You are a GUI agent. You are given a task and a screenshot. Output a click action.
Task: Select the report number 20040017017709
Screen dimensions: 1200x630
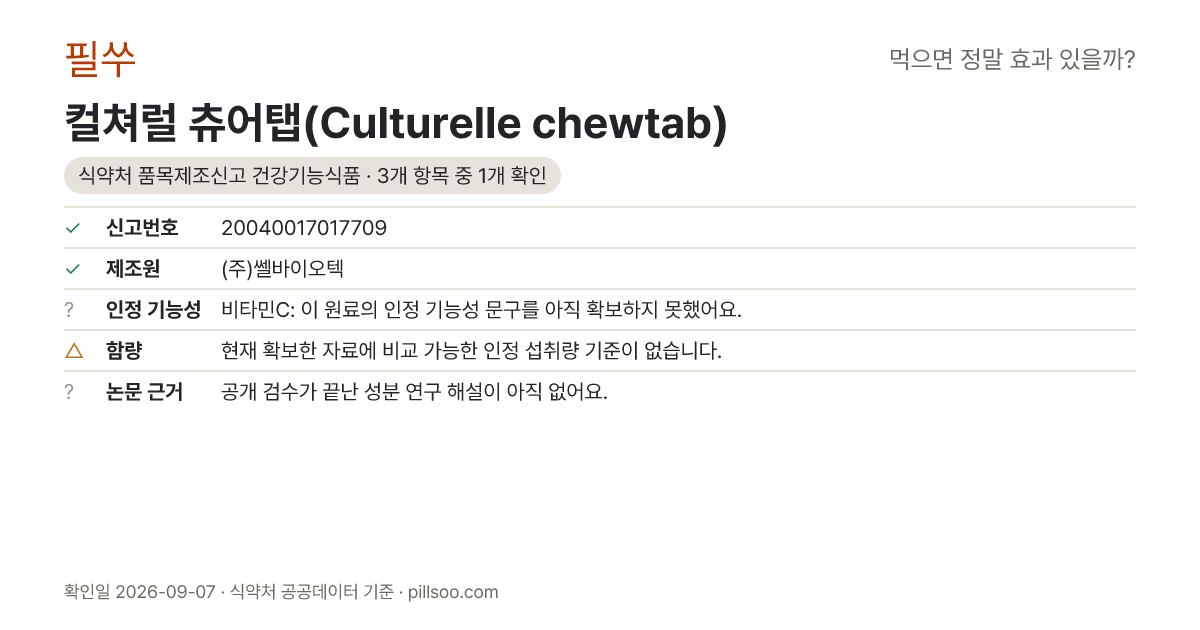click(x=304, y=228)
